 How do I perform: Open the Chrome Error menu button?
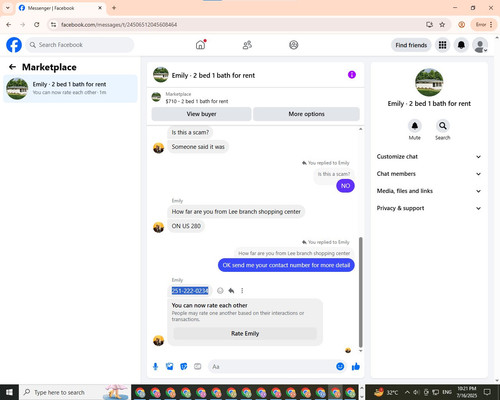tap(483, 25)
